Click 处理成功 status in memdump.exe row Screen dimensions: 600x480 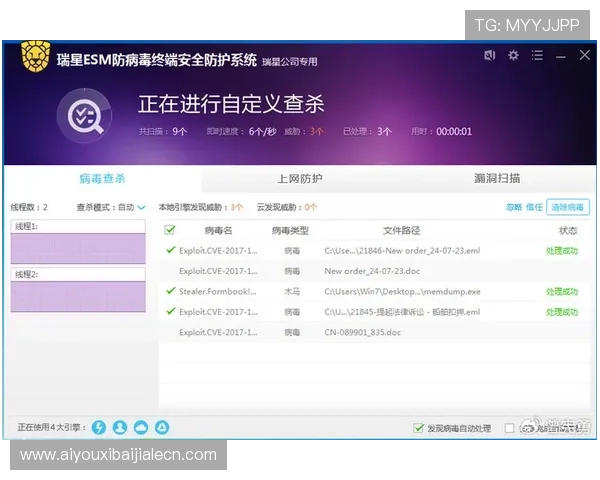coord(562,292)
